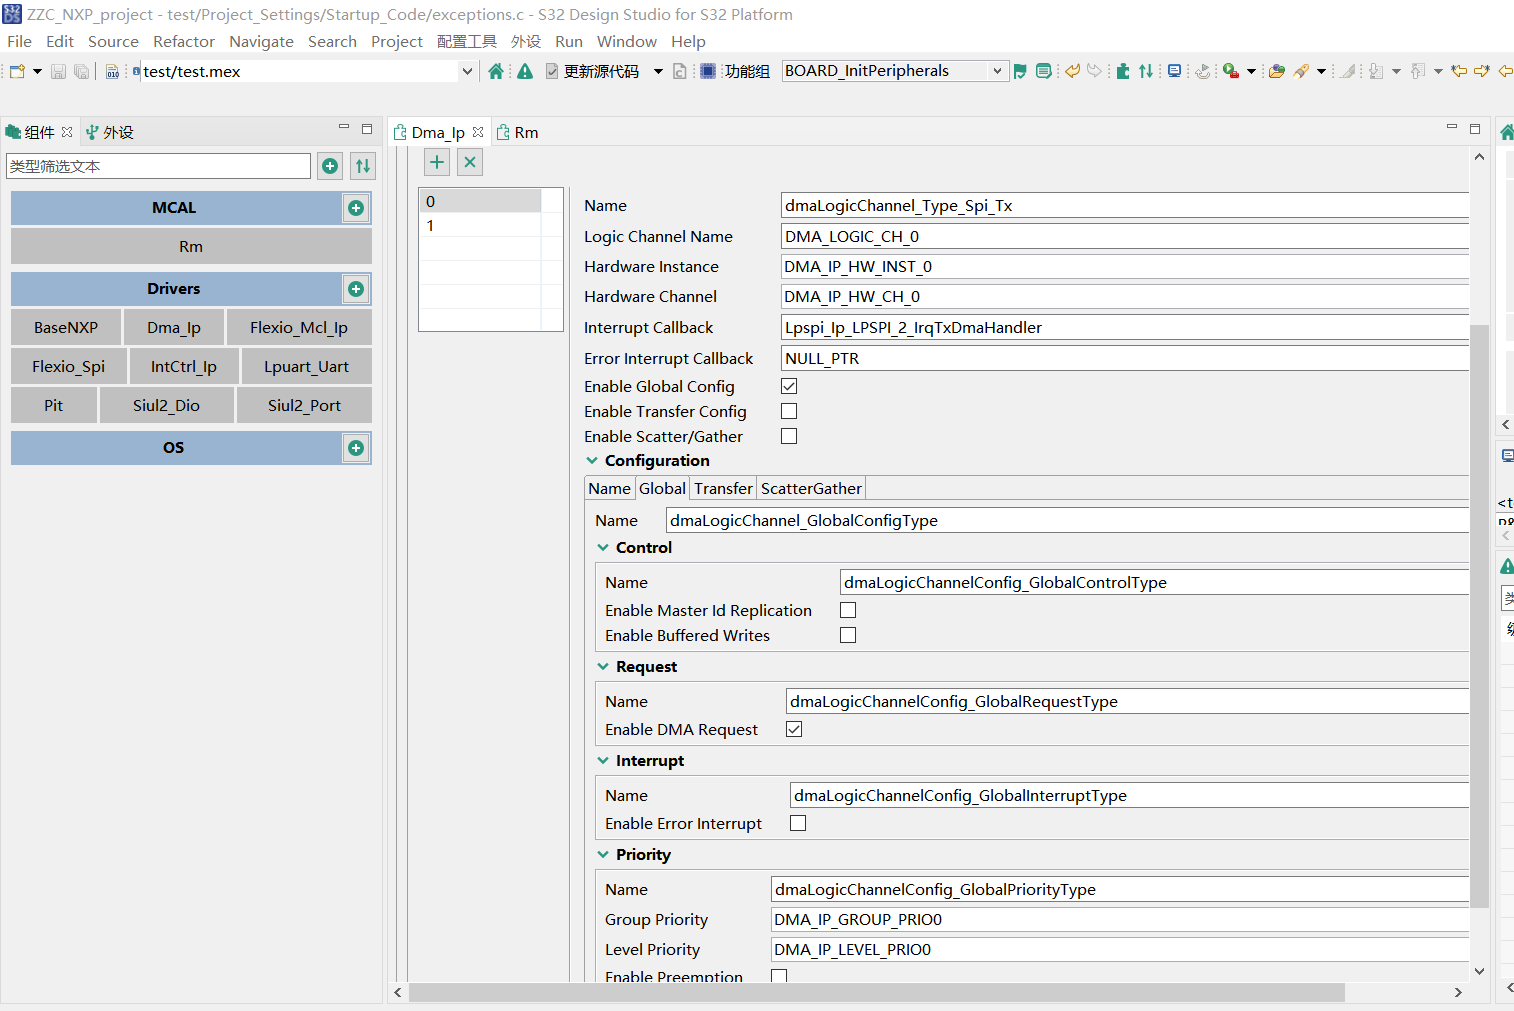1514x1011 pixels.
Task: Disable the Enable DMA Request checkbox
Action: [793, 729]
